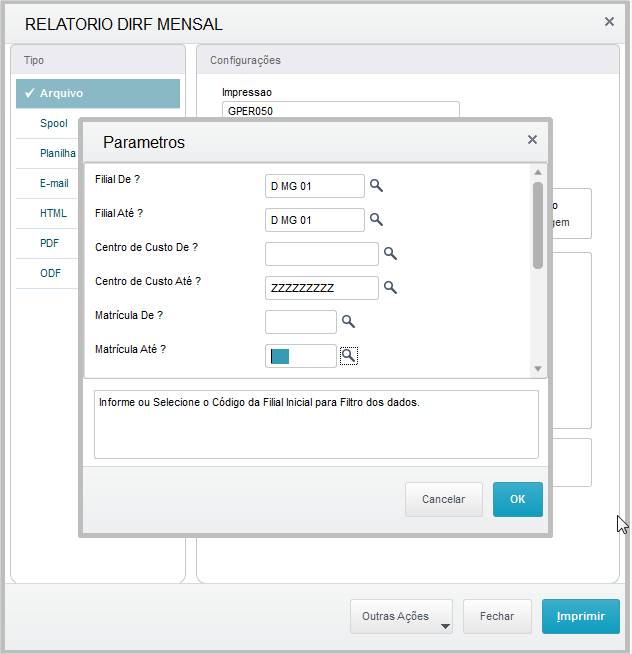Click scroll down arrow in parameters list
This screenshot has height=654, width=632.
[x=538, y=369]
